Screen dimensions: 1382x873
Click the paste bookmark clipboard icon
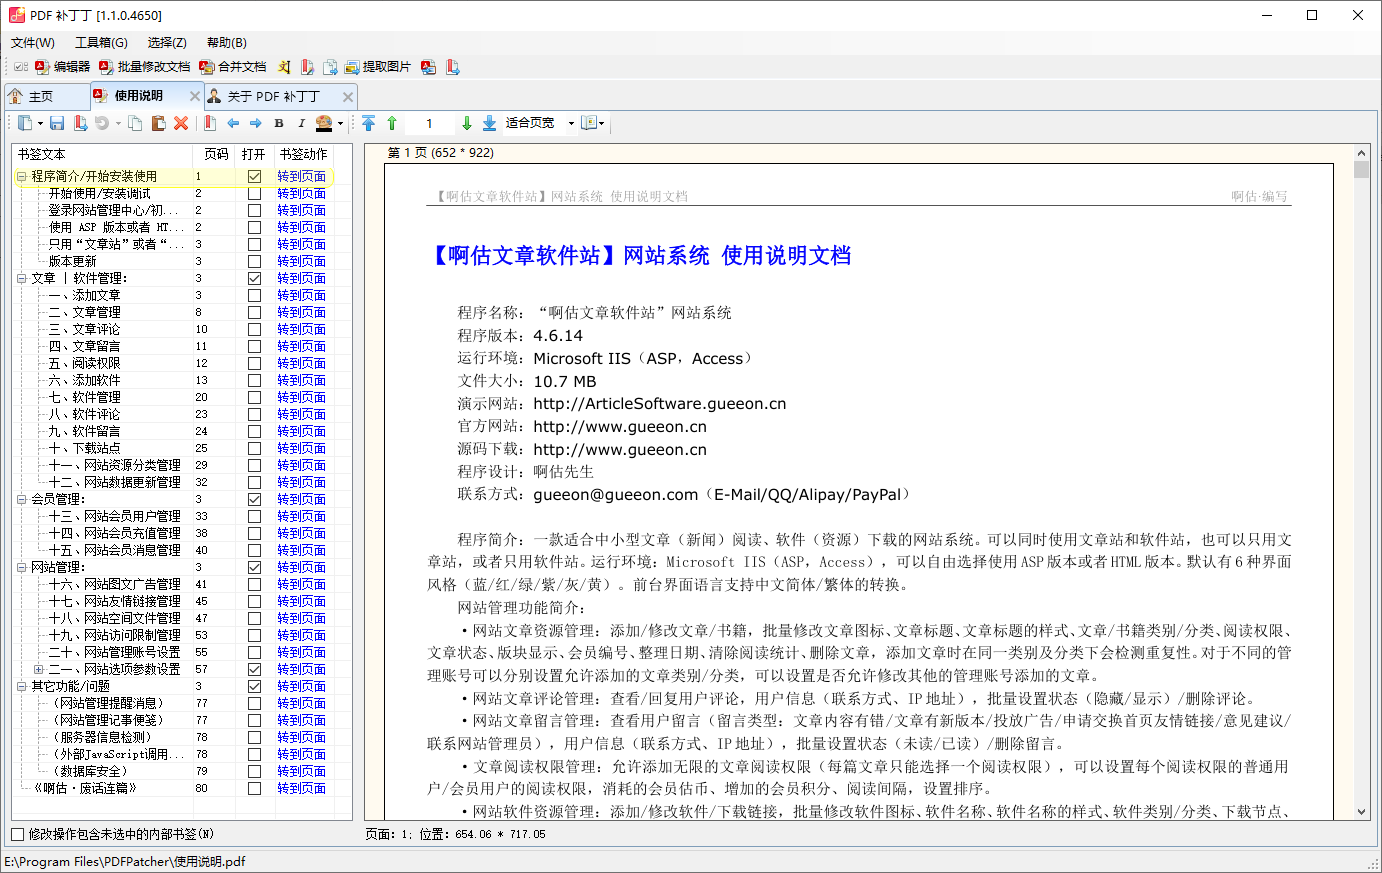pos(158,123)
